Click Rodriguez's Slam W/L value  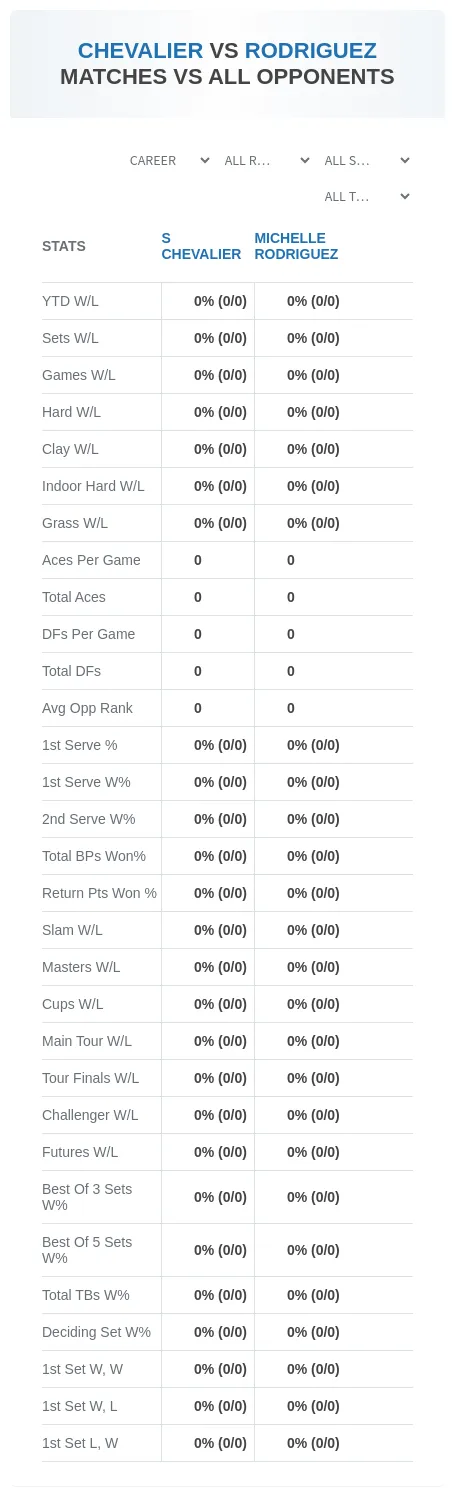tap(313, 930)
